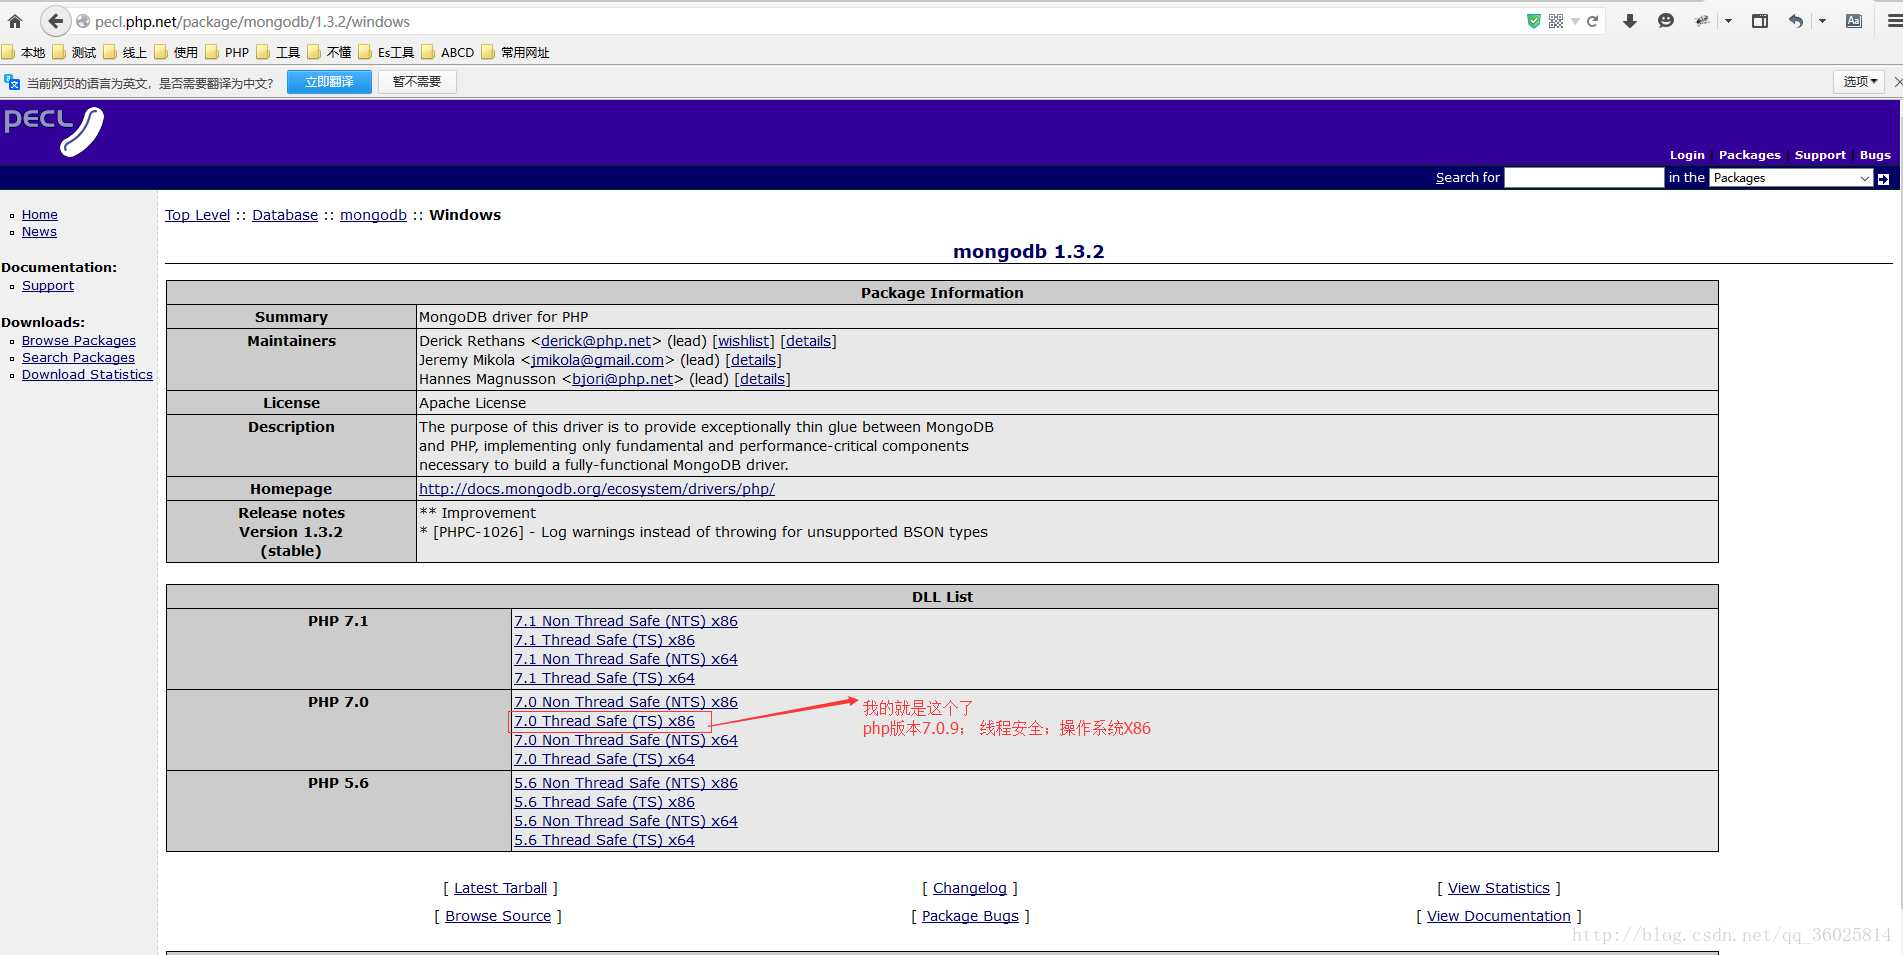This screenshot has width=1903, height=955.
Task: Click mongodb breadcrumb link
Action: coord(373,215)
